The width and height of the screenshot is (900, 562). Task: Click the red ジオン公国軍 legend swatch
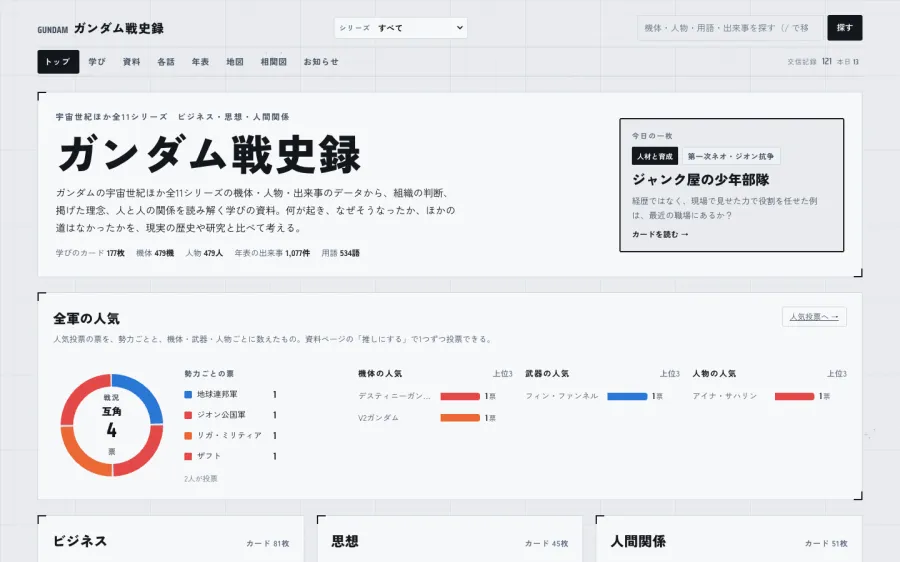(188, 415)
